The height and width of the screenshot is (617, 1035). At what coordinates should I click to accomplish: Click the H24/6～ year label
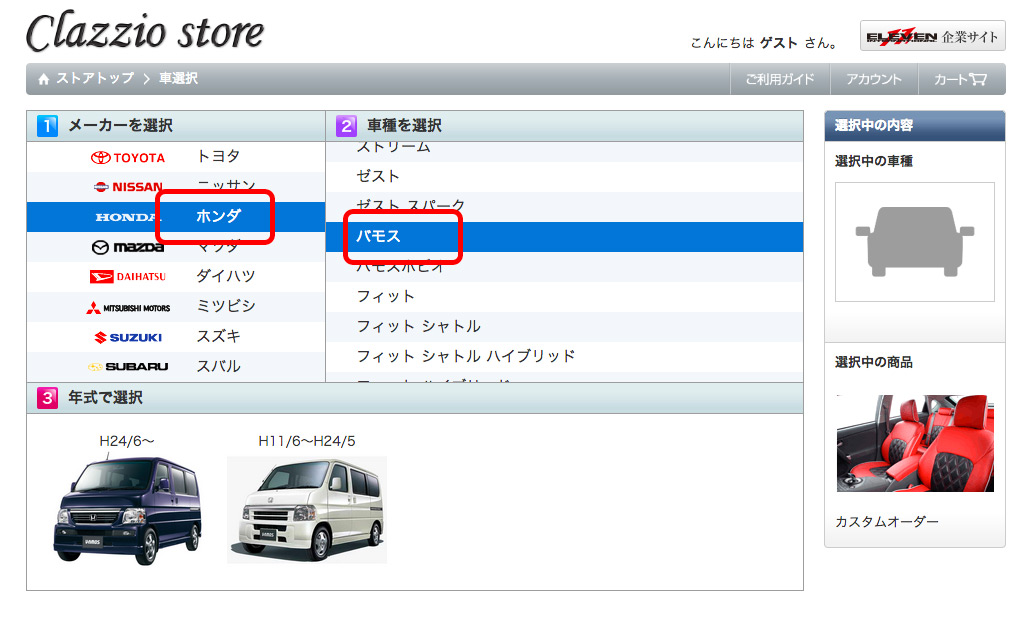pos(127,441)
